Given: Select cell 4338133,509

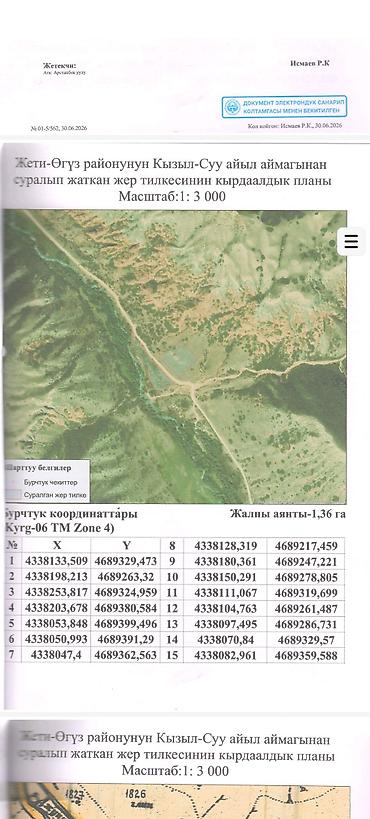Looking at the screenshot, I should [56, 561].
